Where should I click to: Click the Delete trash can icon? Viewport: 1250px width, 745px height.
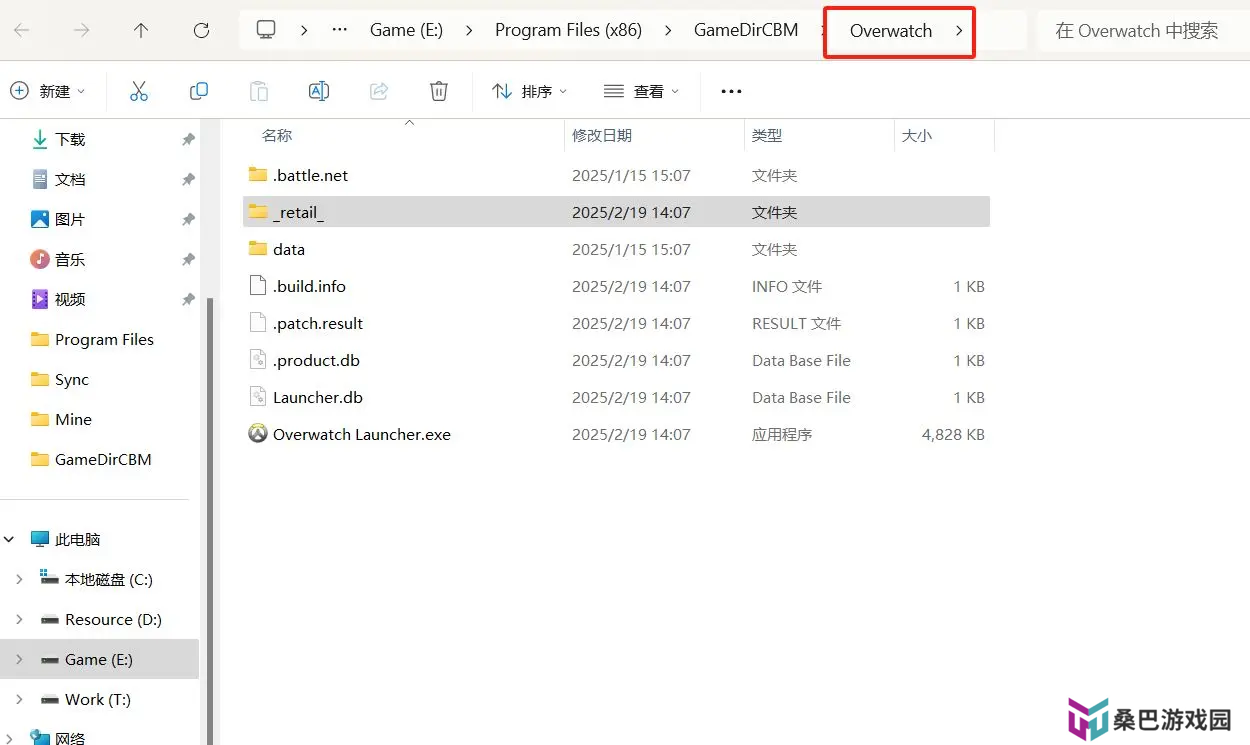coord(439,91)
